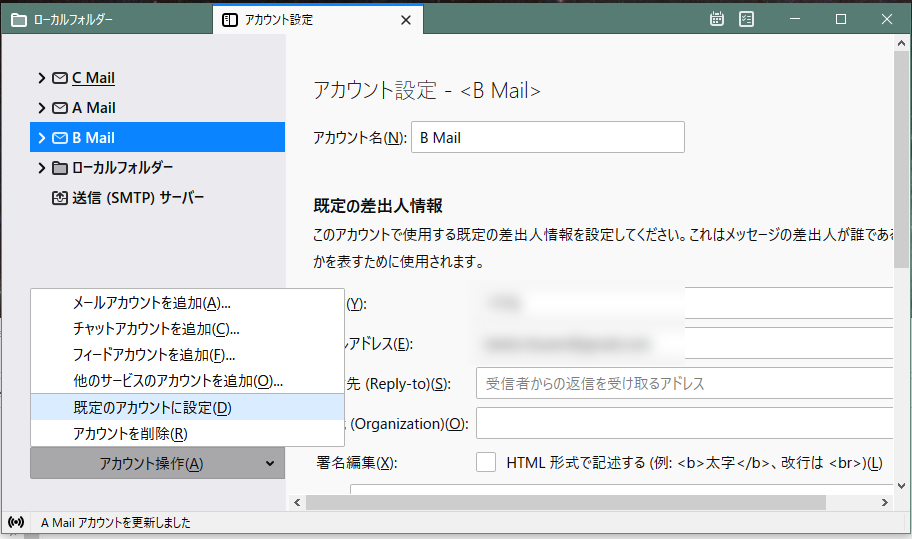Expand the ローカルフォルダー tree node
The height and width of the screenshot is (539, 912).
pyautogui.click(x=41, y=168)
